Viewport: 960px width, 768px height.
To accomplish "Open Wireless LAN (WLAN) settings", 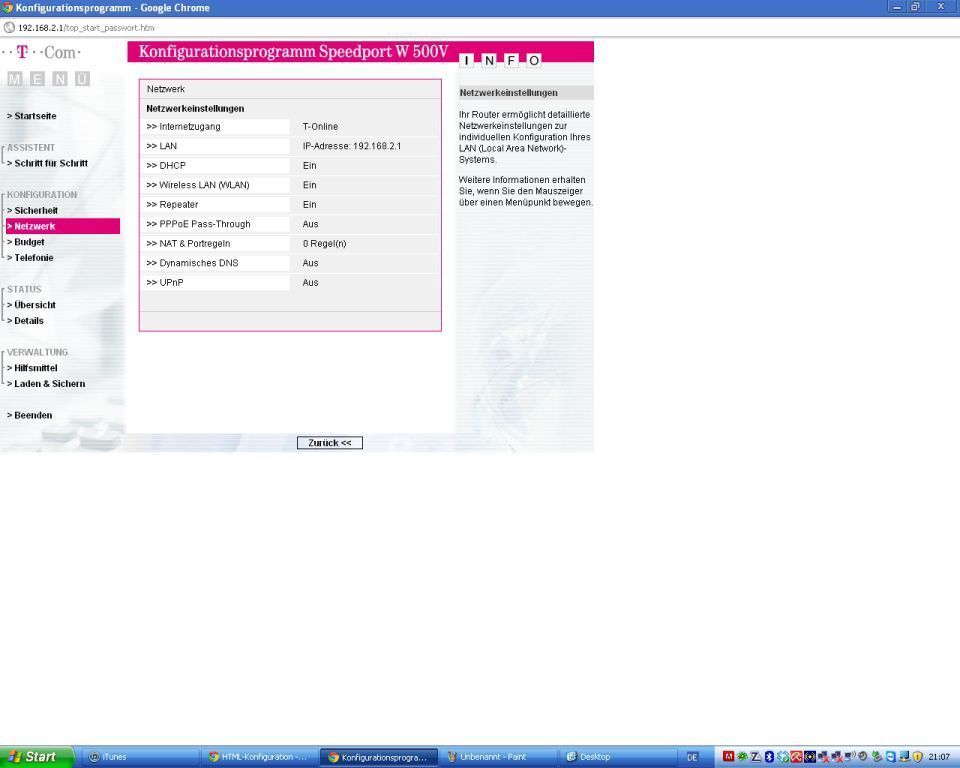I will coord(198,185).
